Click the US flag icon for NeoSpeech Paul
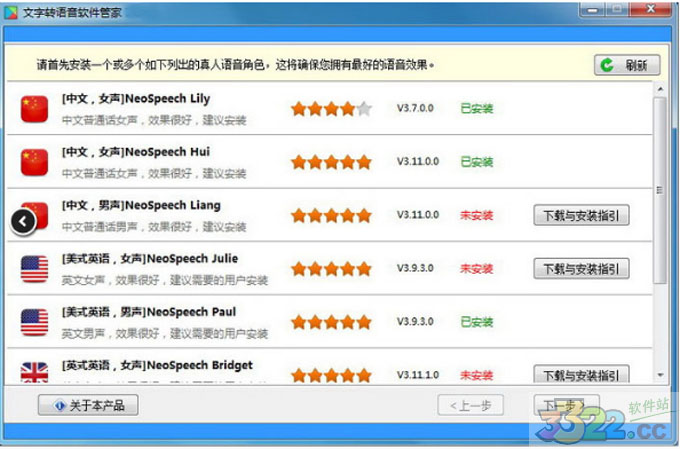This screenshot has width=680, height=449. click(34, 322)
